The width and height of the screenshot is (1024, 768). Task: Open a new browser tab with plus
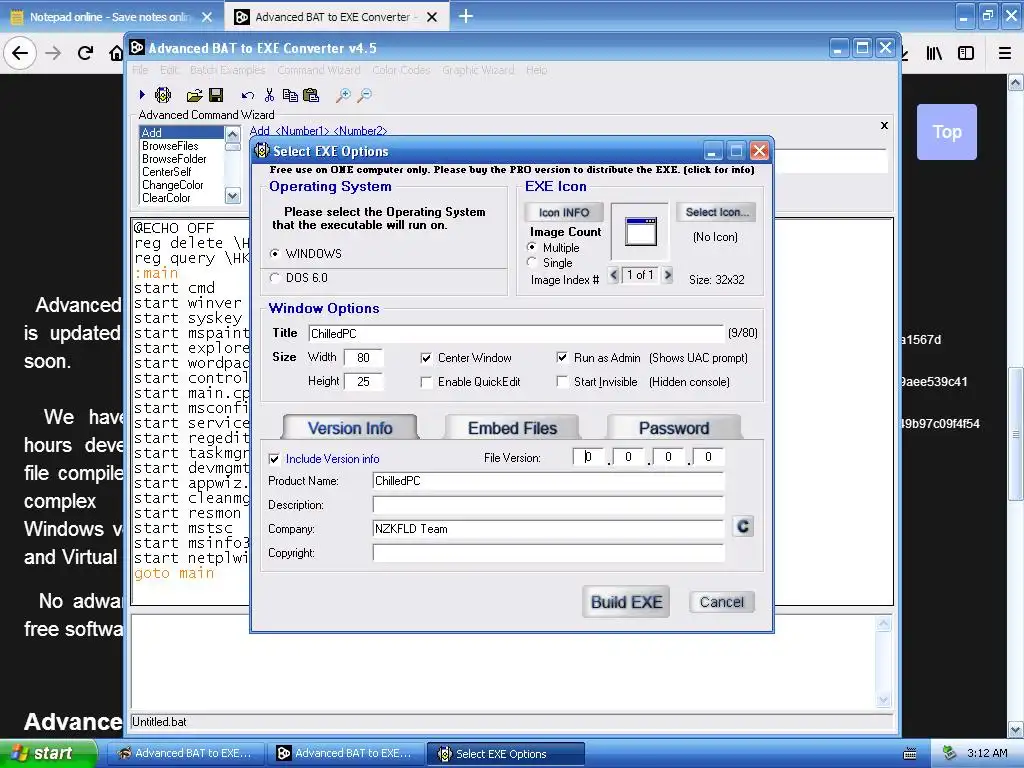(x=466, y=16)
